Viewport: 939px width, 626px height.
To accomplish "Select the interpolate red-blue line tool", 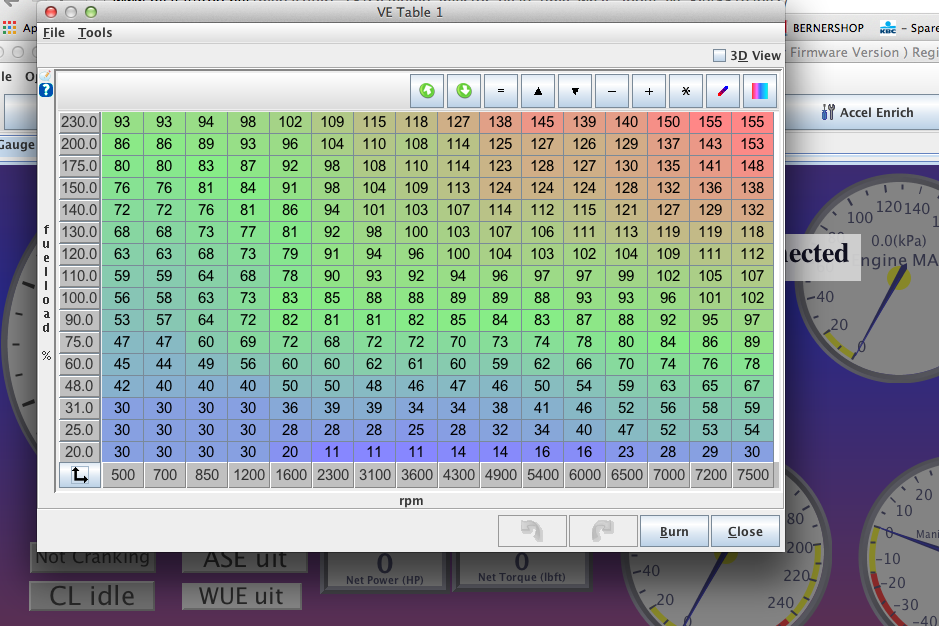I will pyautogui.click(x=723, y=91).
